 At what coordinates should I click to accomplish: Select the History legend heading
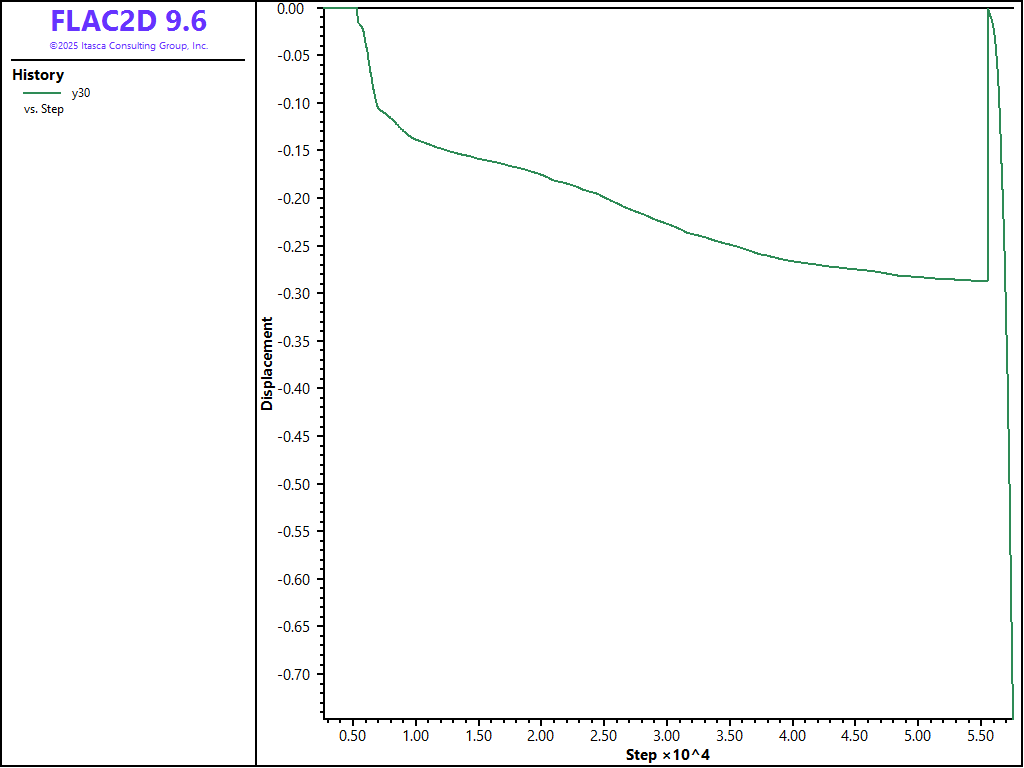click(38, 75)
